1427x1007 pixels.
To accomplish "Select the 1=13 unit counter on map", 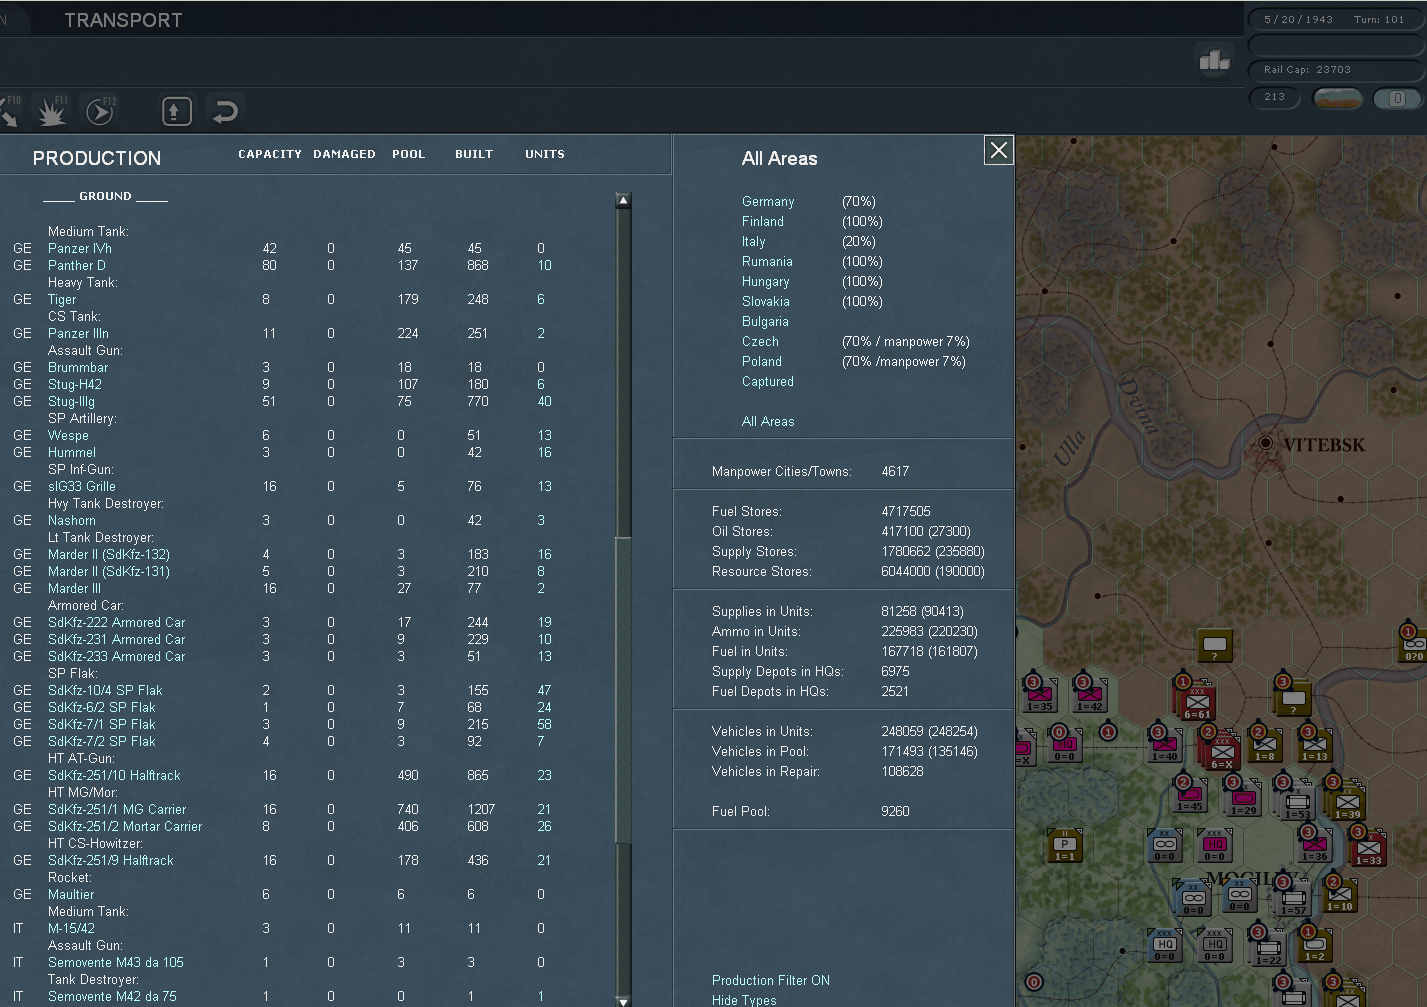I will tap(1314, 744).
